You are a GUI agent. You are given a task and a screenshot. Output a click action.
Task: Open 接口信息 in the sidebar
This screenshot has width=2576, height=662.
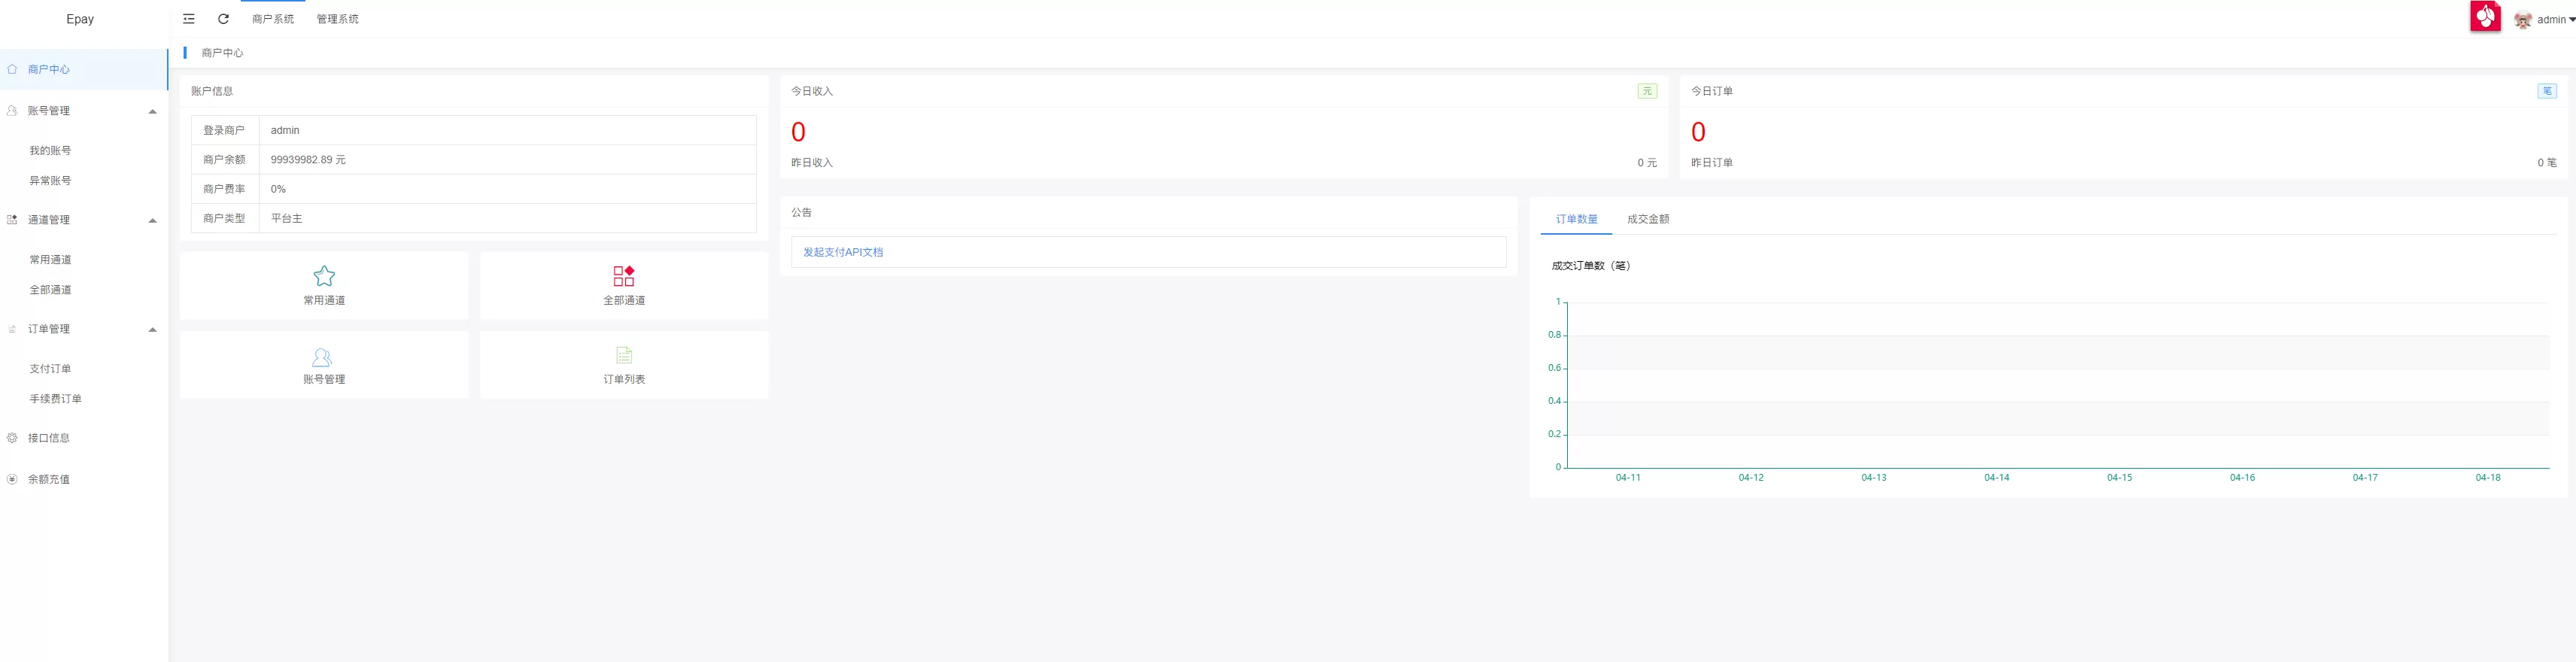pyautogui.click(x=49, y=438)
